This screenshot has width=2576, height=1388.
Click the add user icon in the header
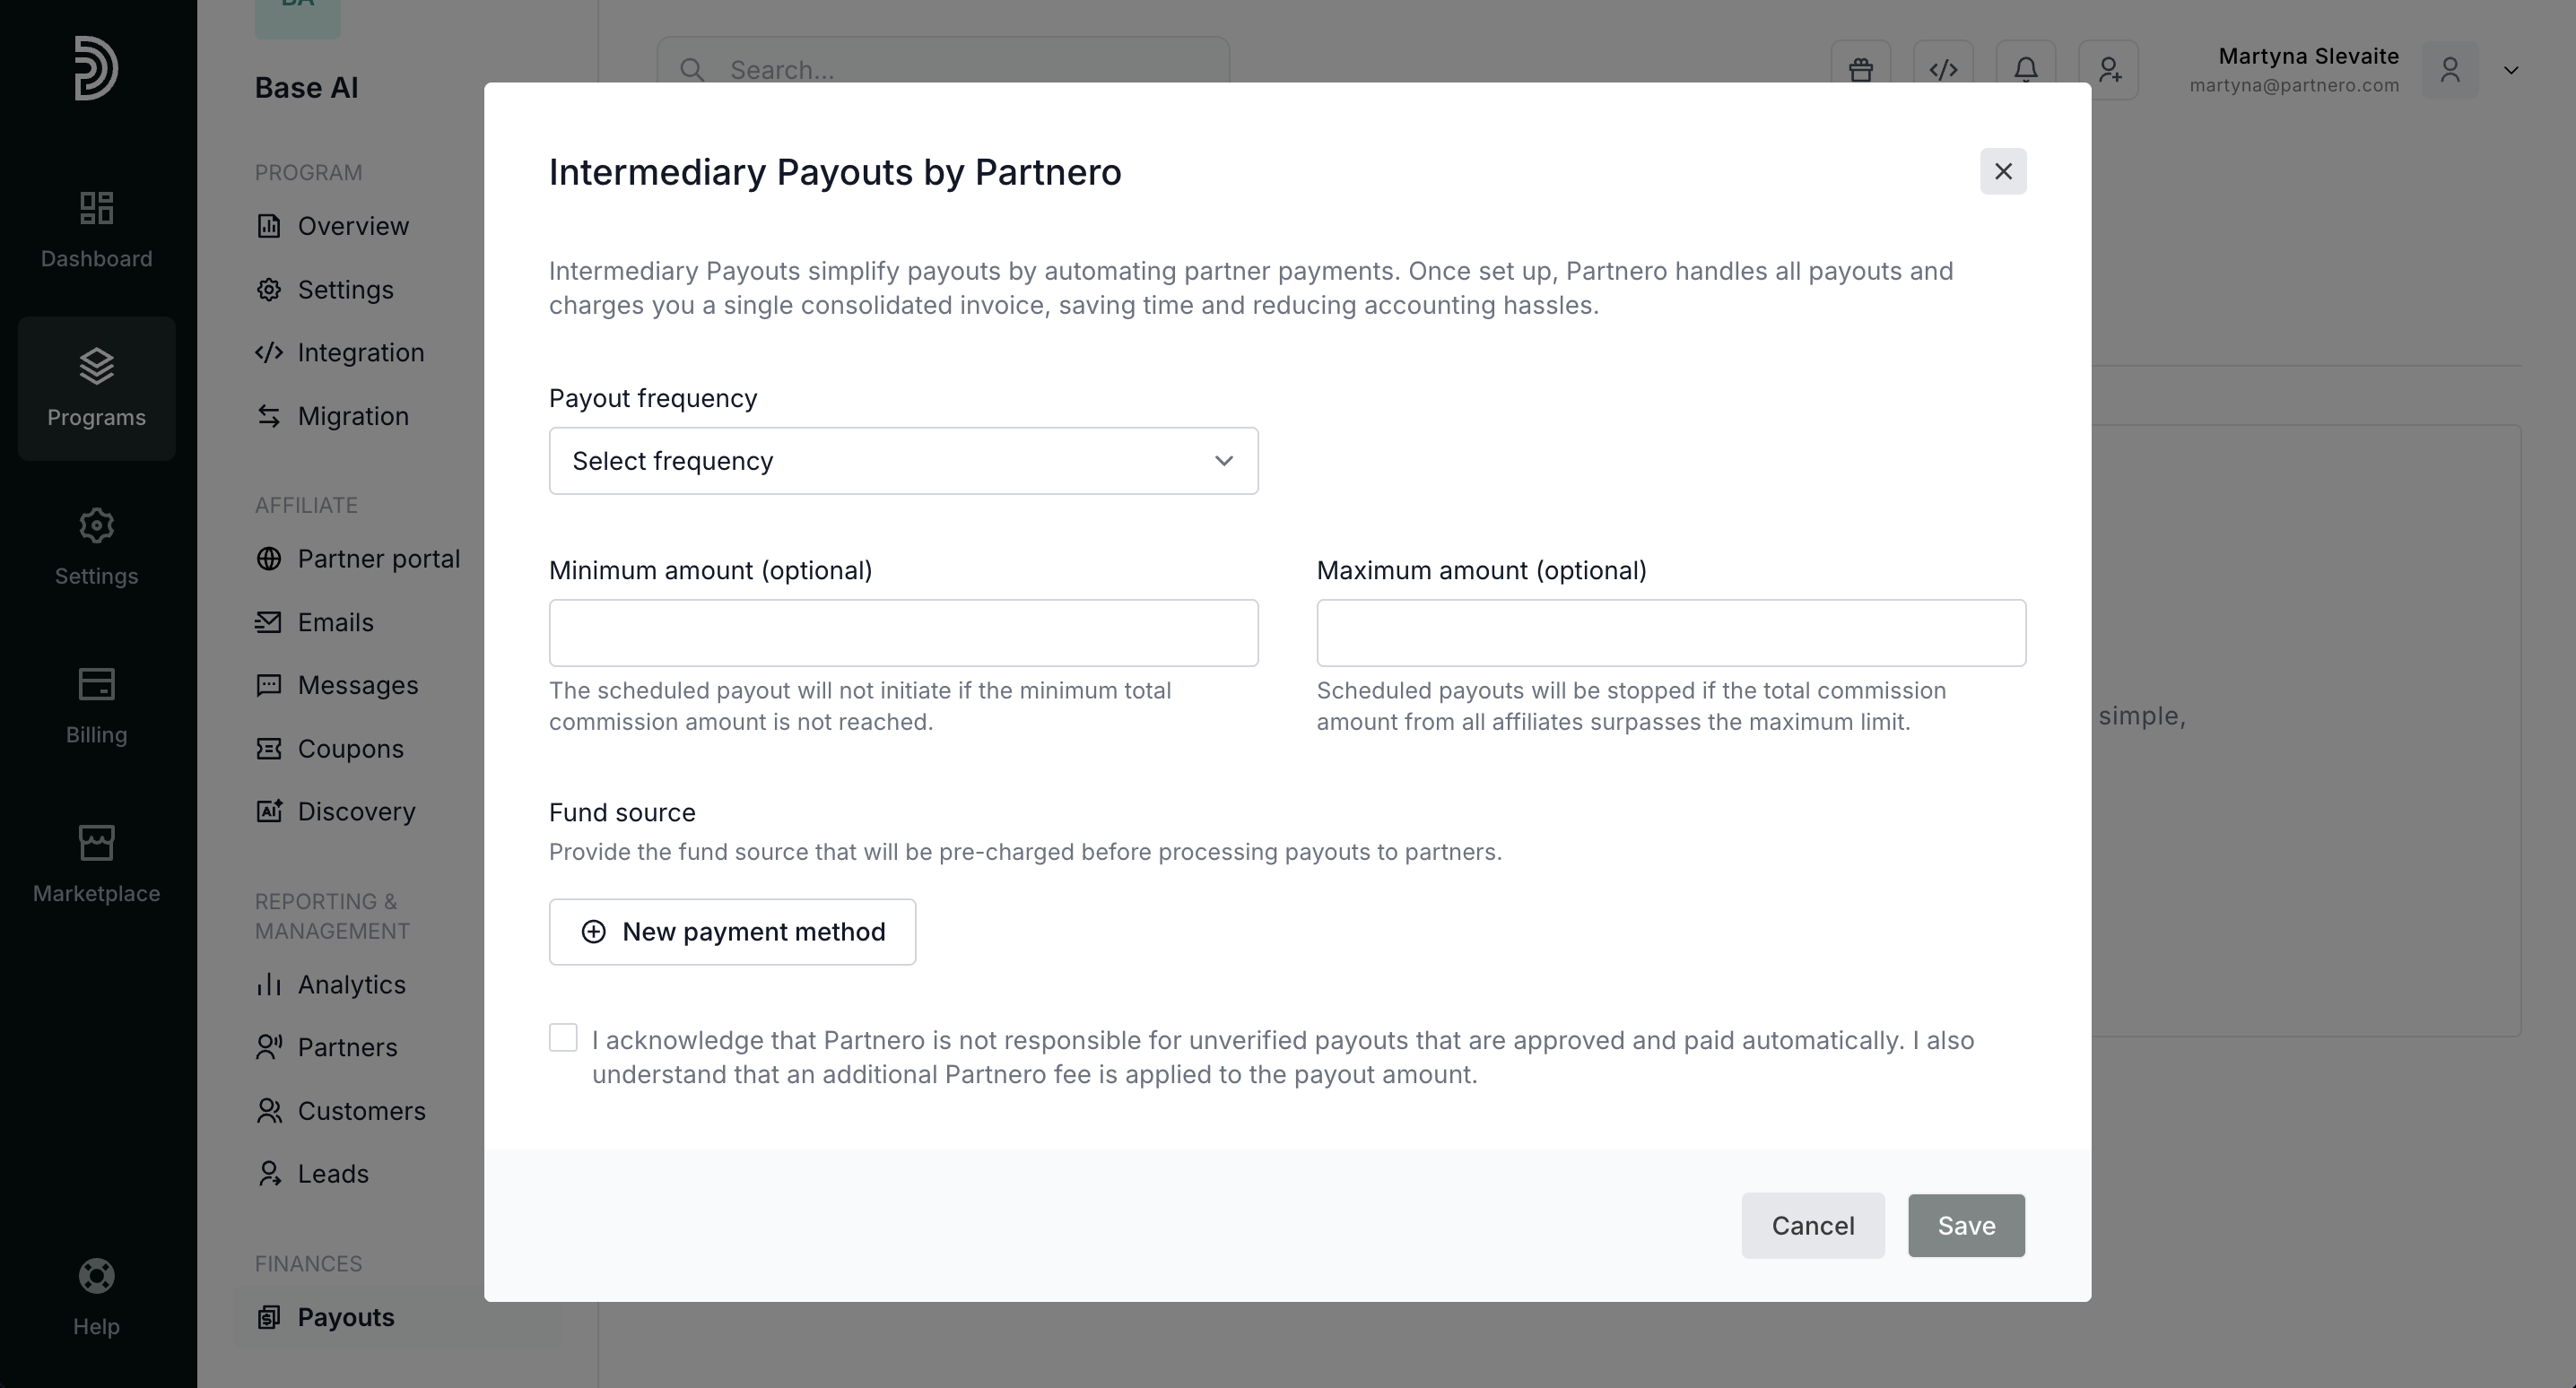[2109, 70]
